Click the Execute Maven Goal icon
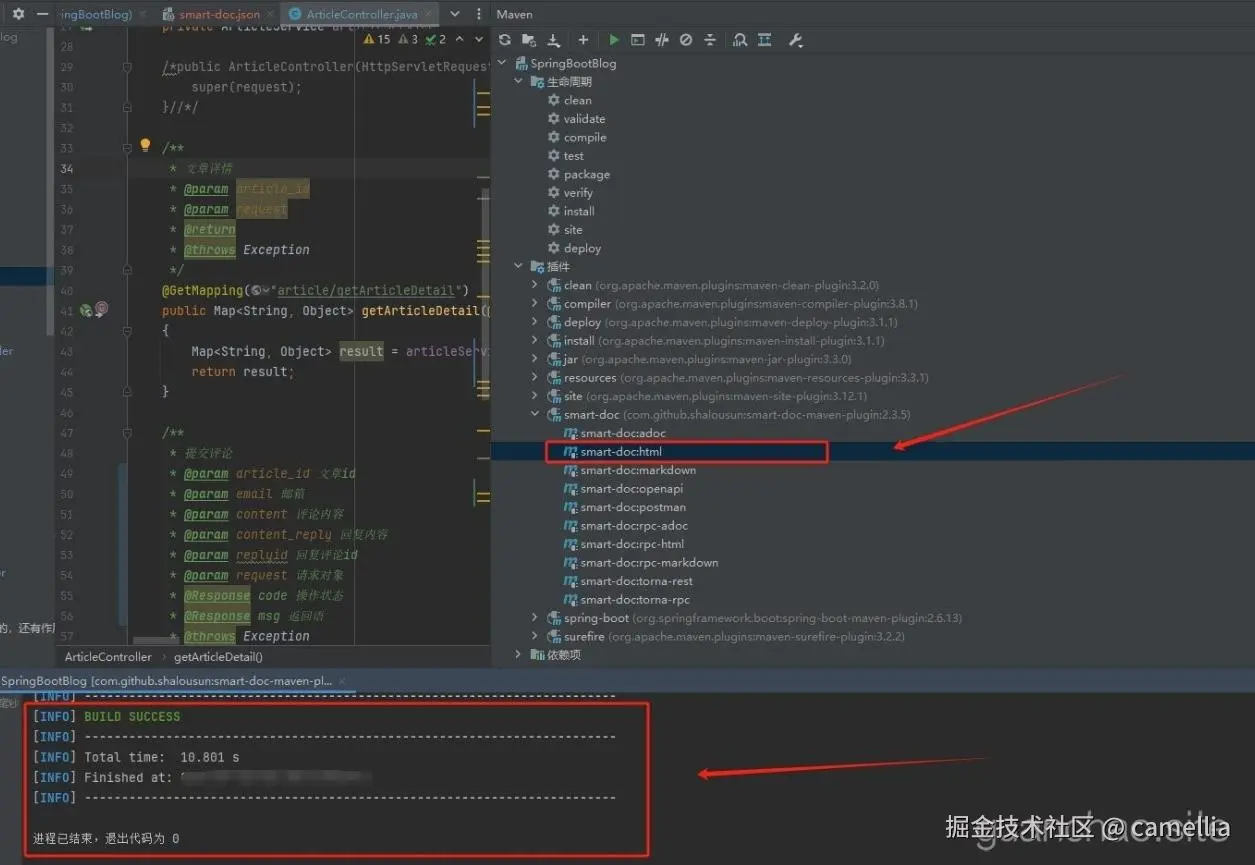The image size is (1255, 865). point(637,40)
